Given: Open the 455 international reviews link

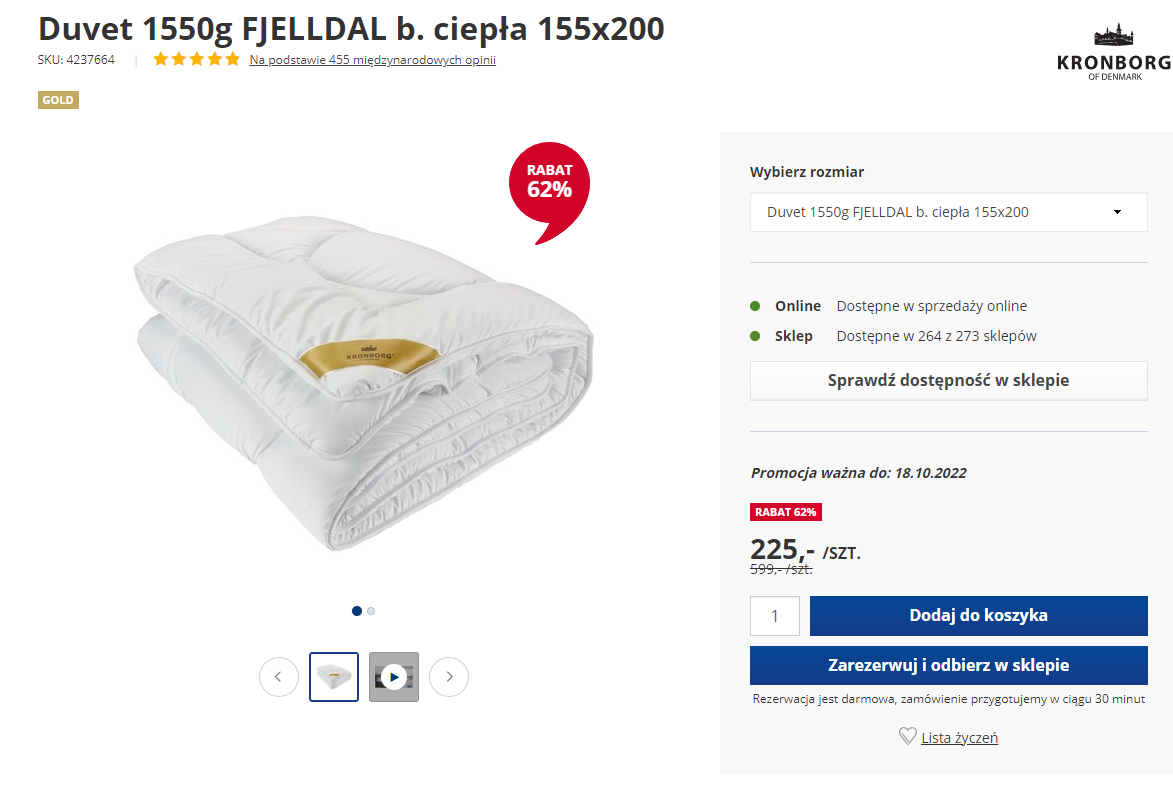Looking at the screenshot, I should click(372, 60).
